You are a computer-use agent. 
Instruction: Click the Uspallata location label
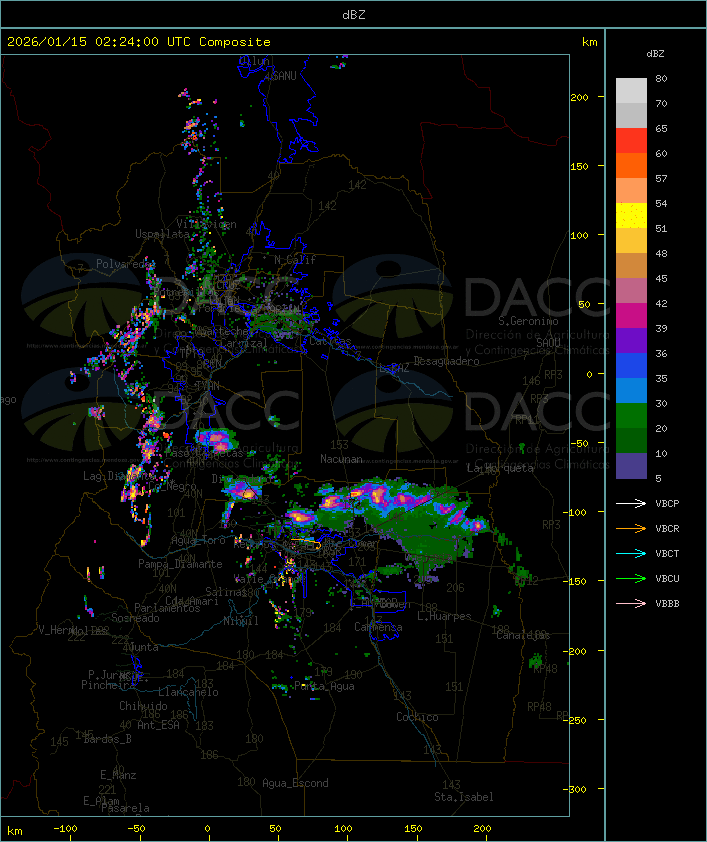point(162,234)
